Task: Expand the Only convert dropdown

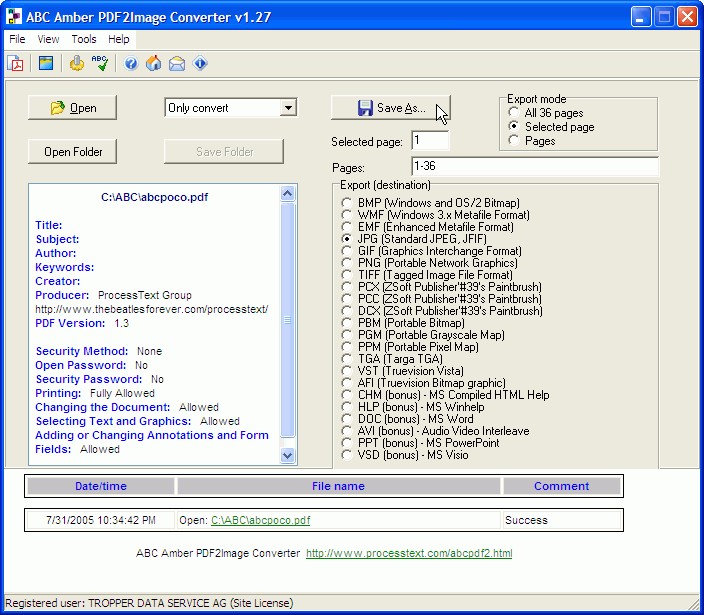Action: point(288,108)
